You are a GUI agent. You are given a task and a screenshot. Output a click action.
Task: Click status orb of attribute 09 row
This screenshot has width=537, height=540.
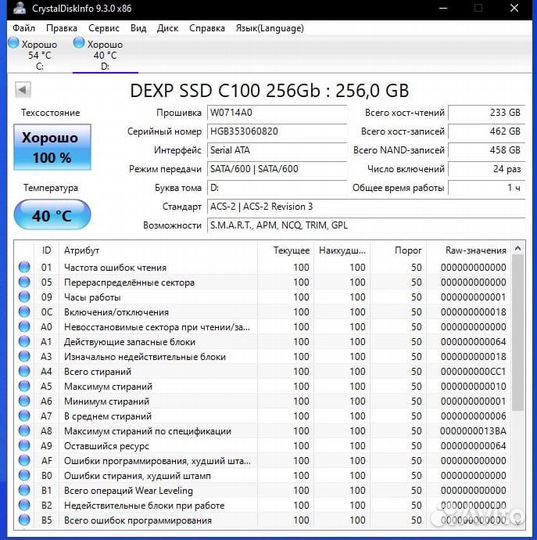pos(24,297)
